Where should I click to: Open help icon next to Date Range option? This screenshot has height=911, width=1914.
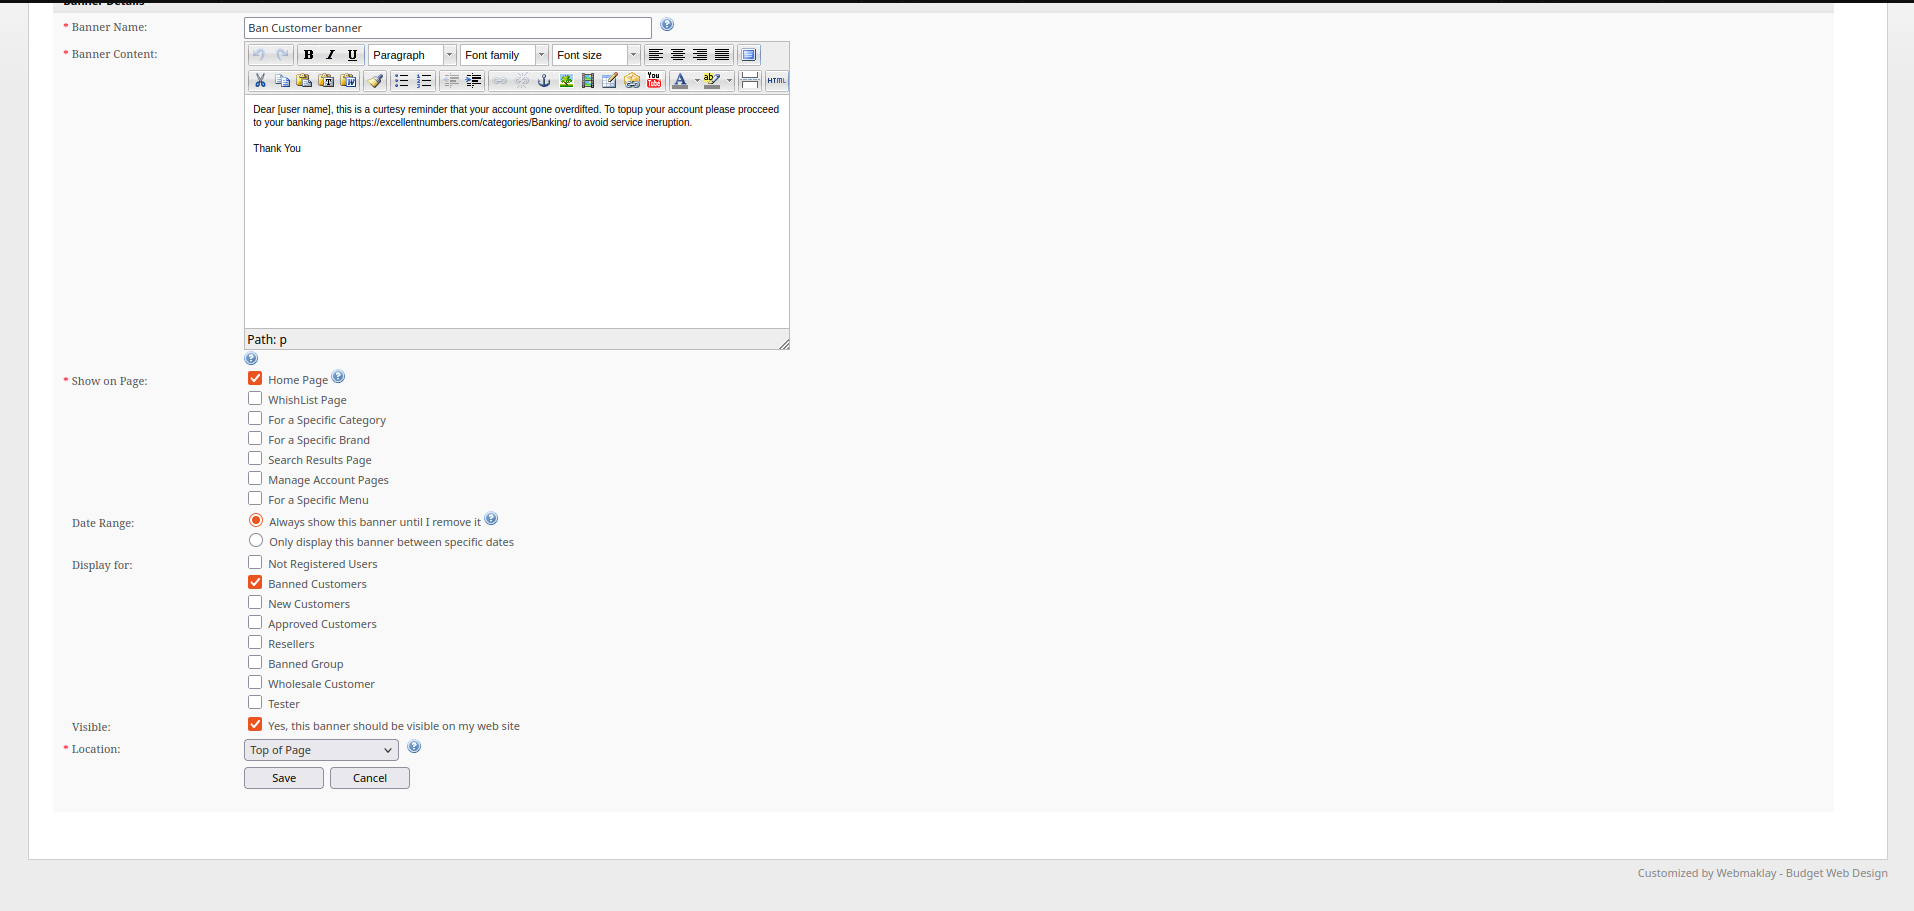point(491,519)
